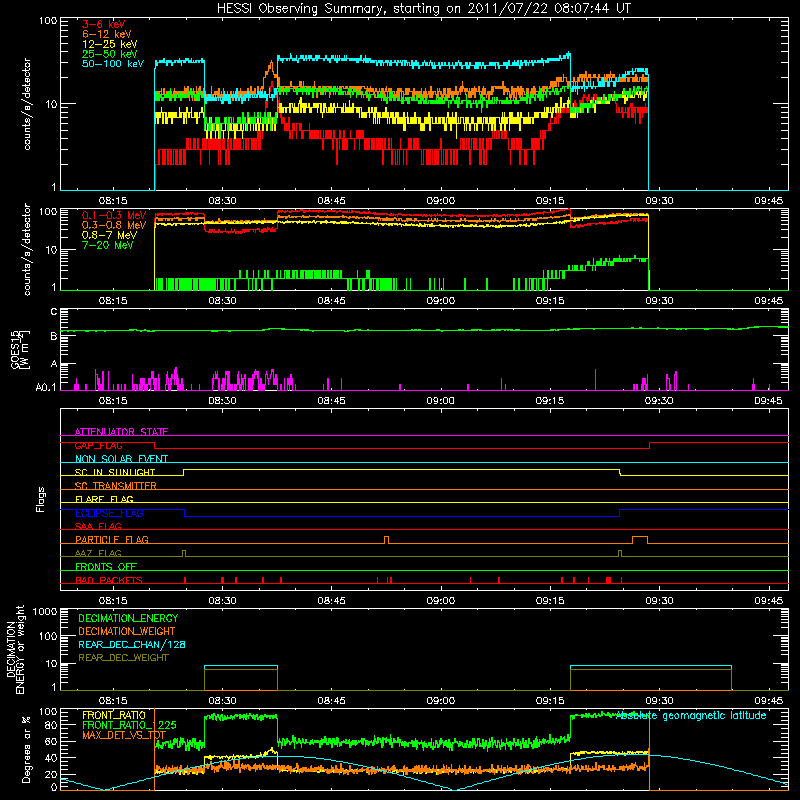Select the DECIMATION_ENERGY legend label
This screenshot has height=800, width=800.
point(128,618)
